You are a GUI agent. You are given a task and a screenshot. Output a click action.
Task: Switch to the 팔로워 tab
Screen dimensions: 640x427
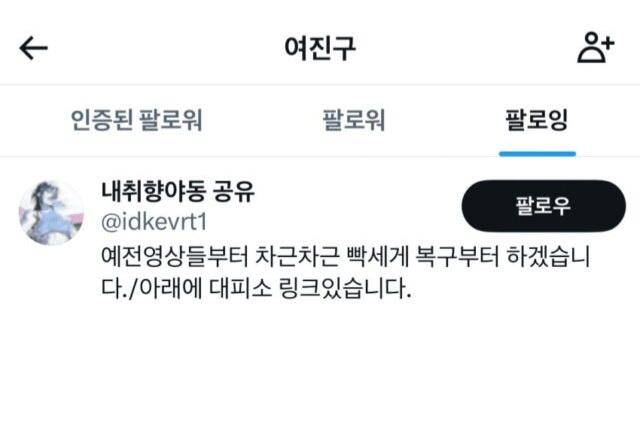pyautogui.click(x=353, y=120)
